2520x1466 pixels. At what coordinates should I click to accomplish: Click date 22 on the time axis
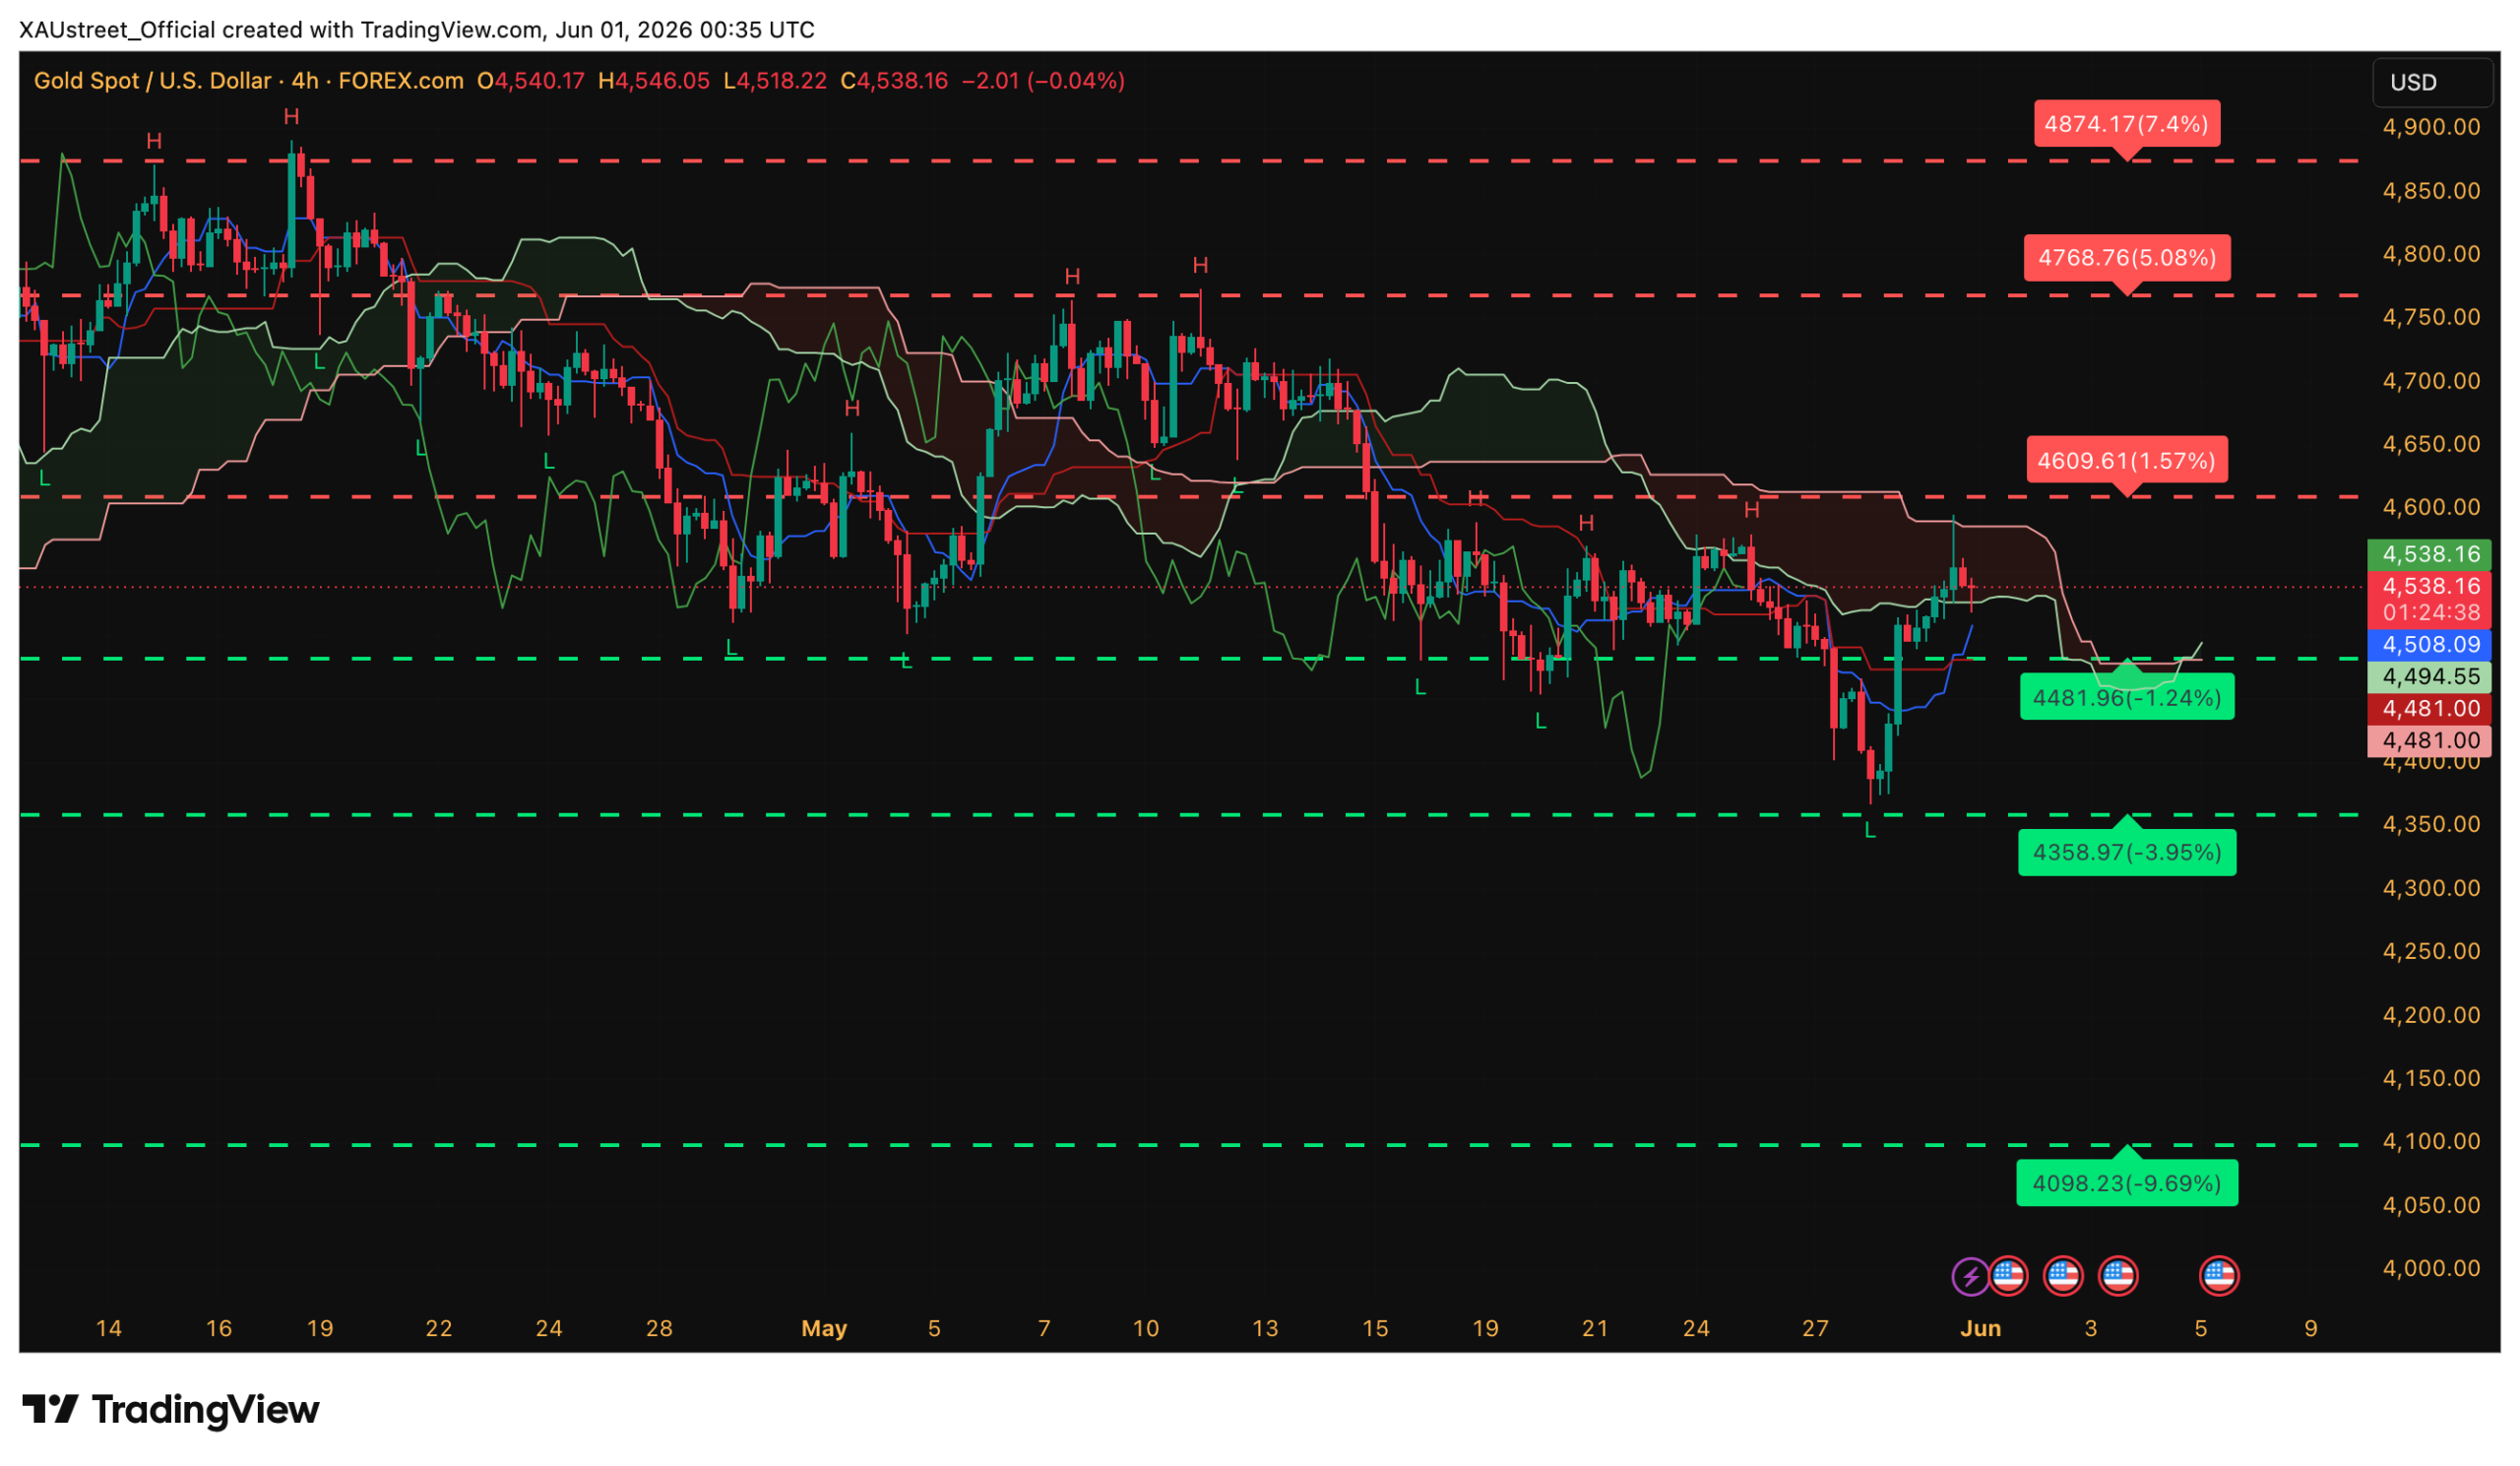(439, 1329)
